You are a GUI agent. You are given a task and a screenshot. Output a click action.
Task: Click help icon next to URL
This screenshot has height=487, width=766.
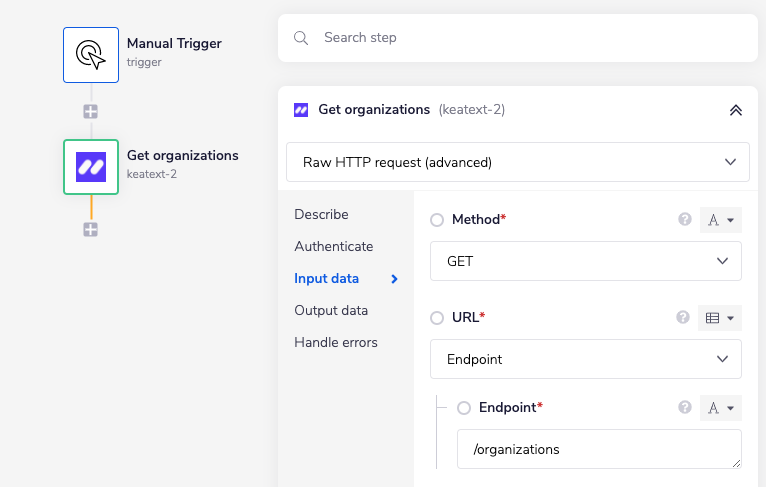point(685,318)
